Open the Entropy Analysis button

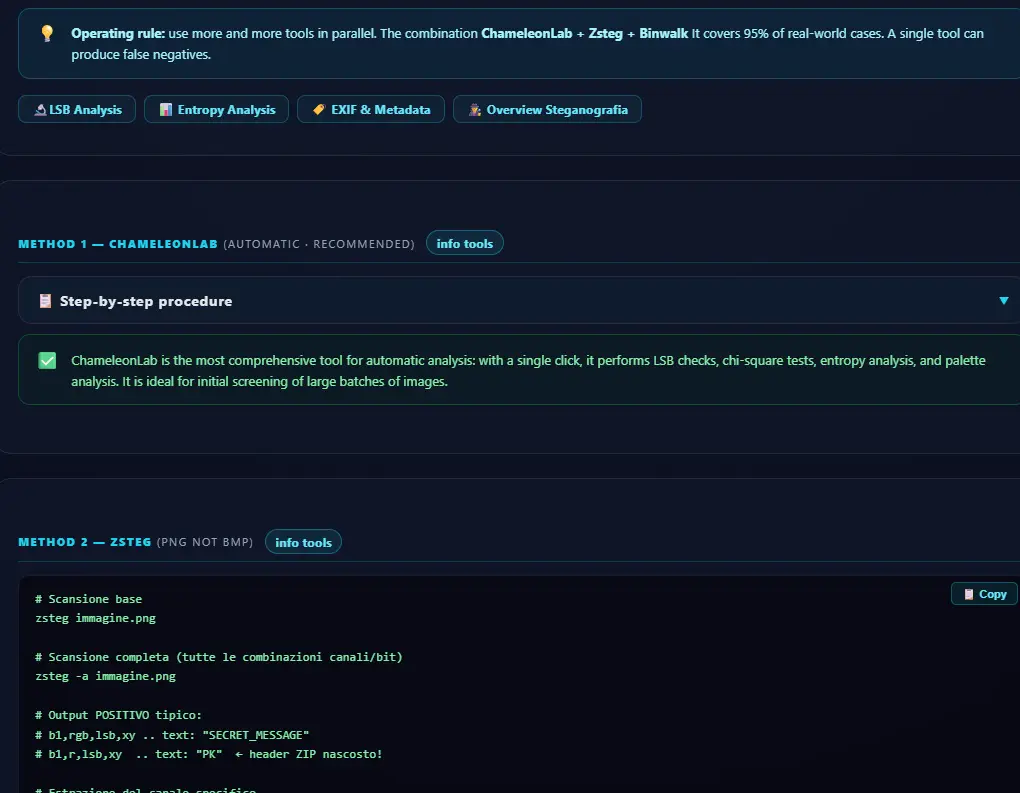coord(216,109)
